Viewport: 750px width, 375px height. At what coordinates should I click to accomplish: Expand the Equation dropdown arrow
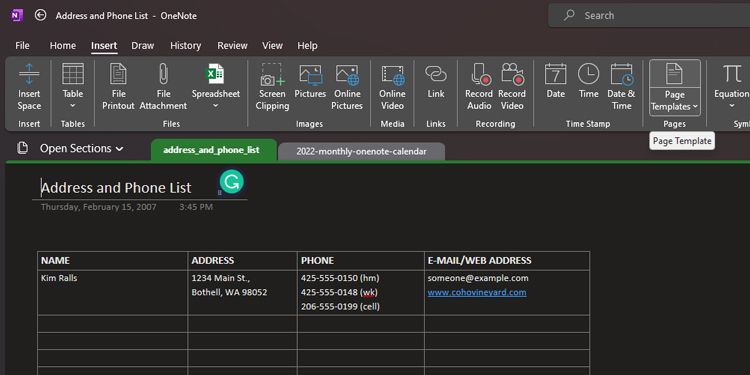[x=732, y=106]
